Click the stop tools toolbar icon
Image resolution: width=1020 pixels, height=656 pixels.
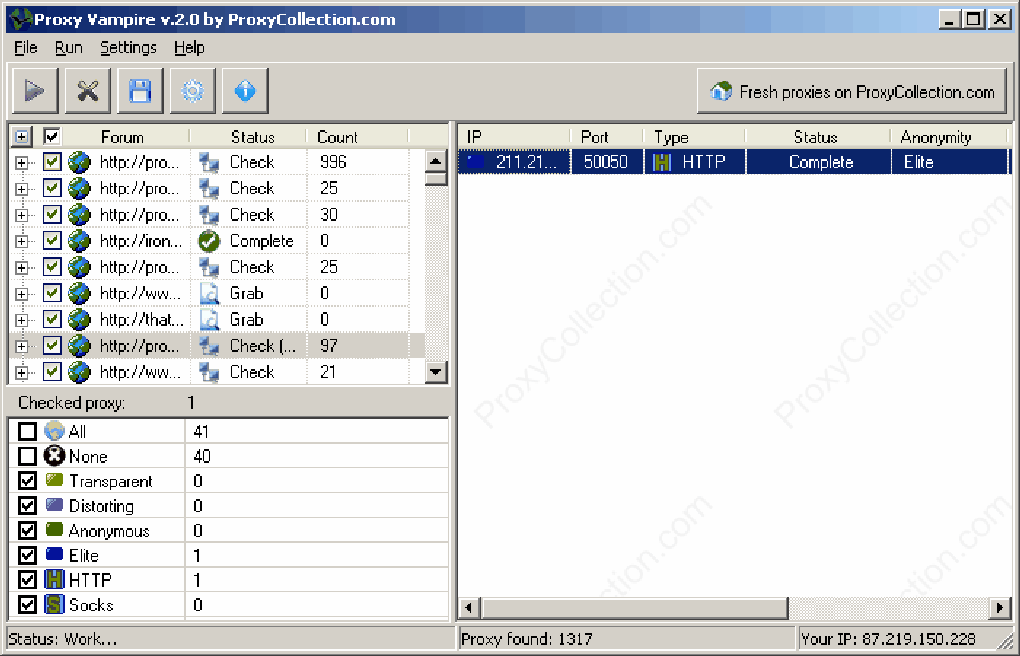[x=88, y=90]
